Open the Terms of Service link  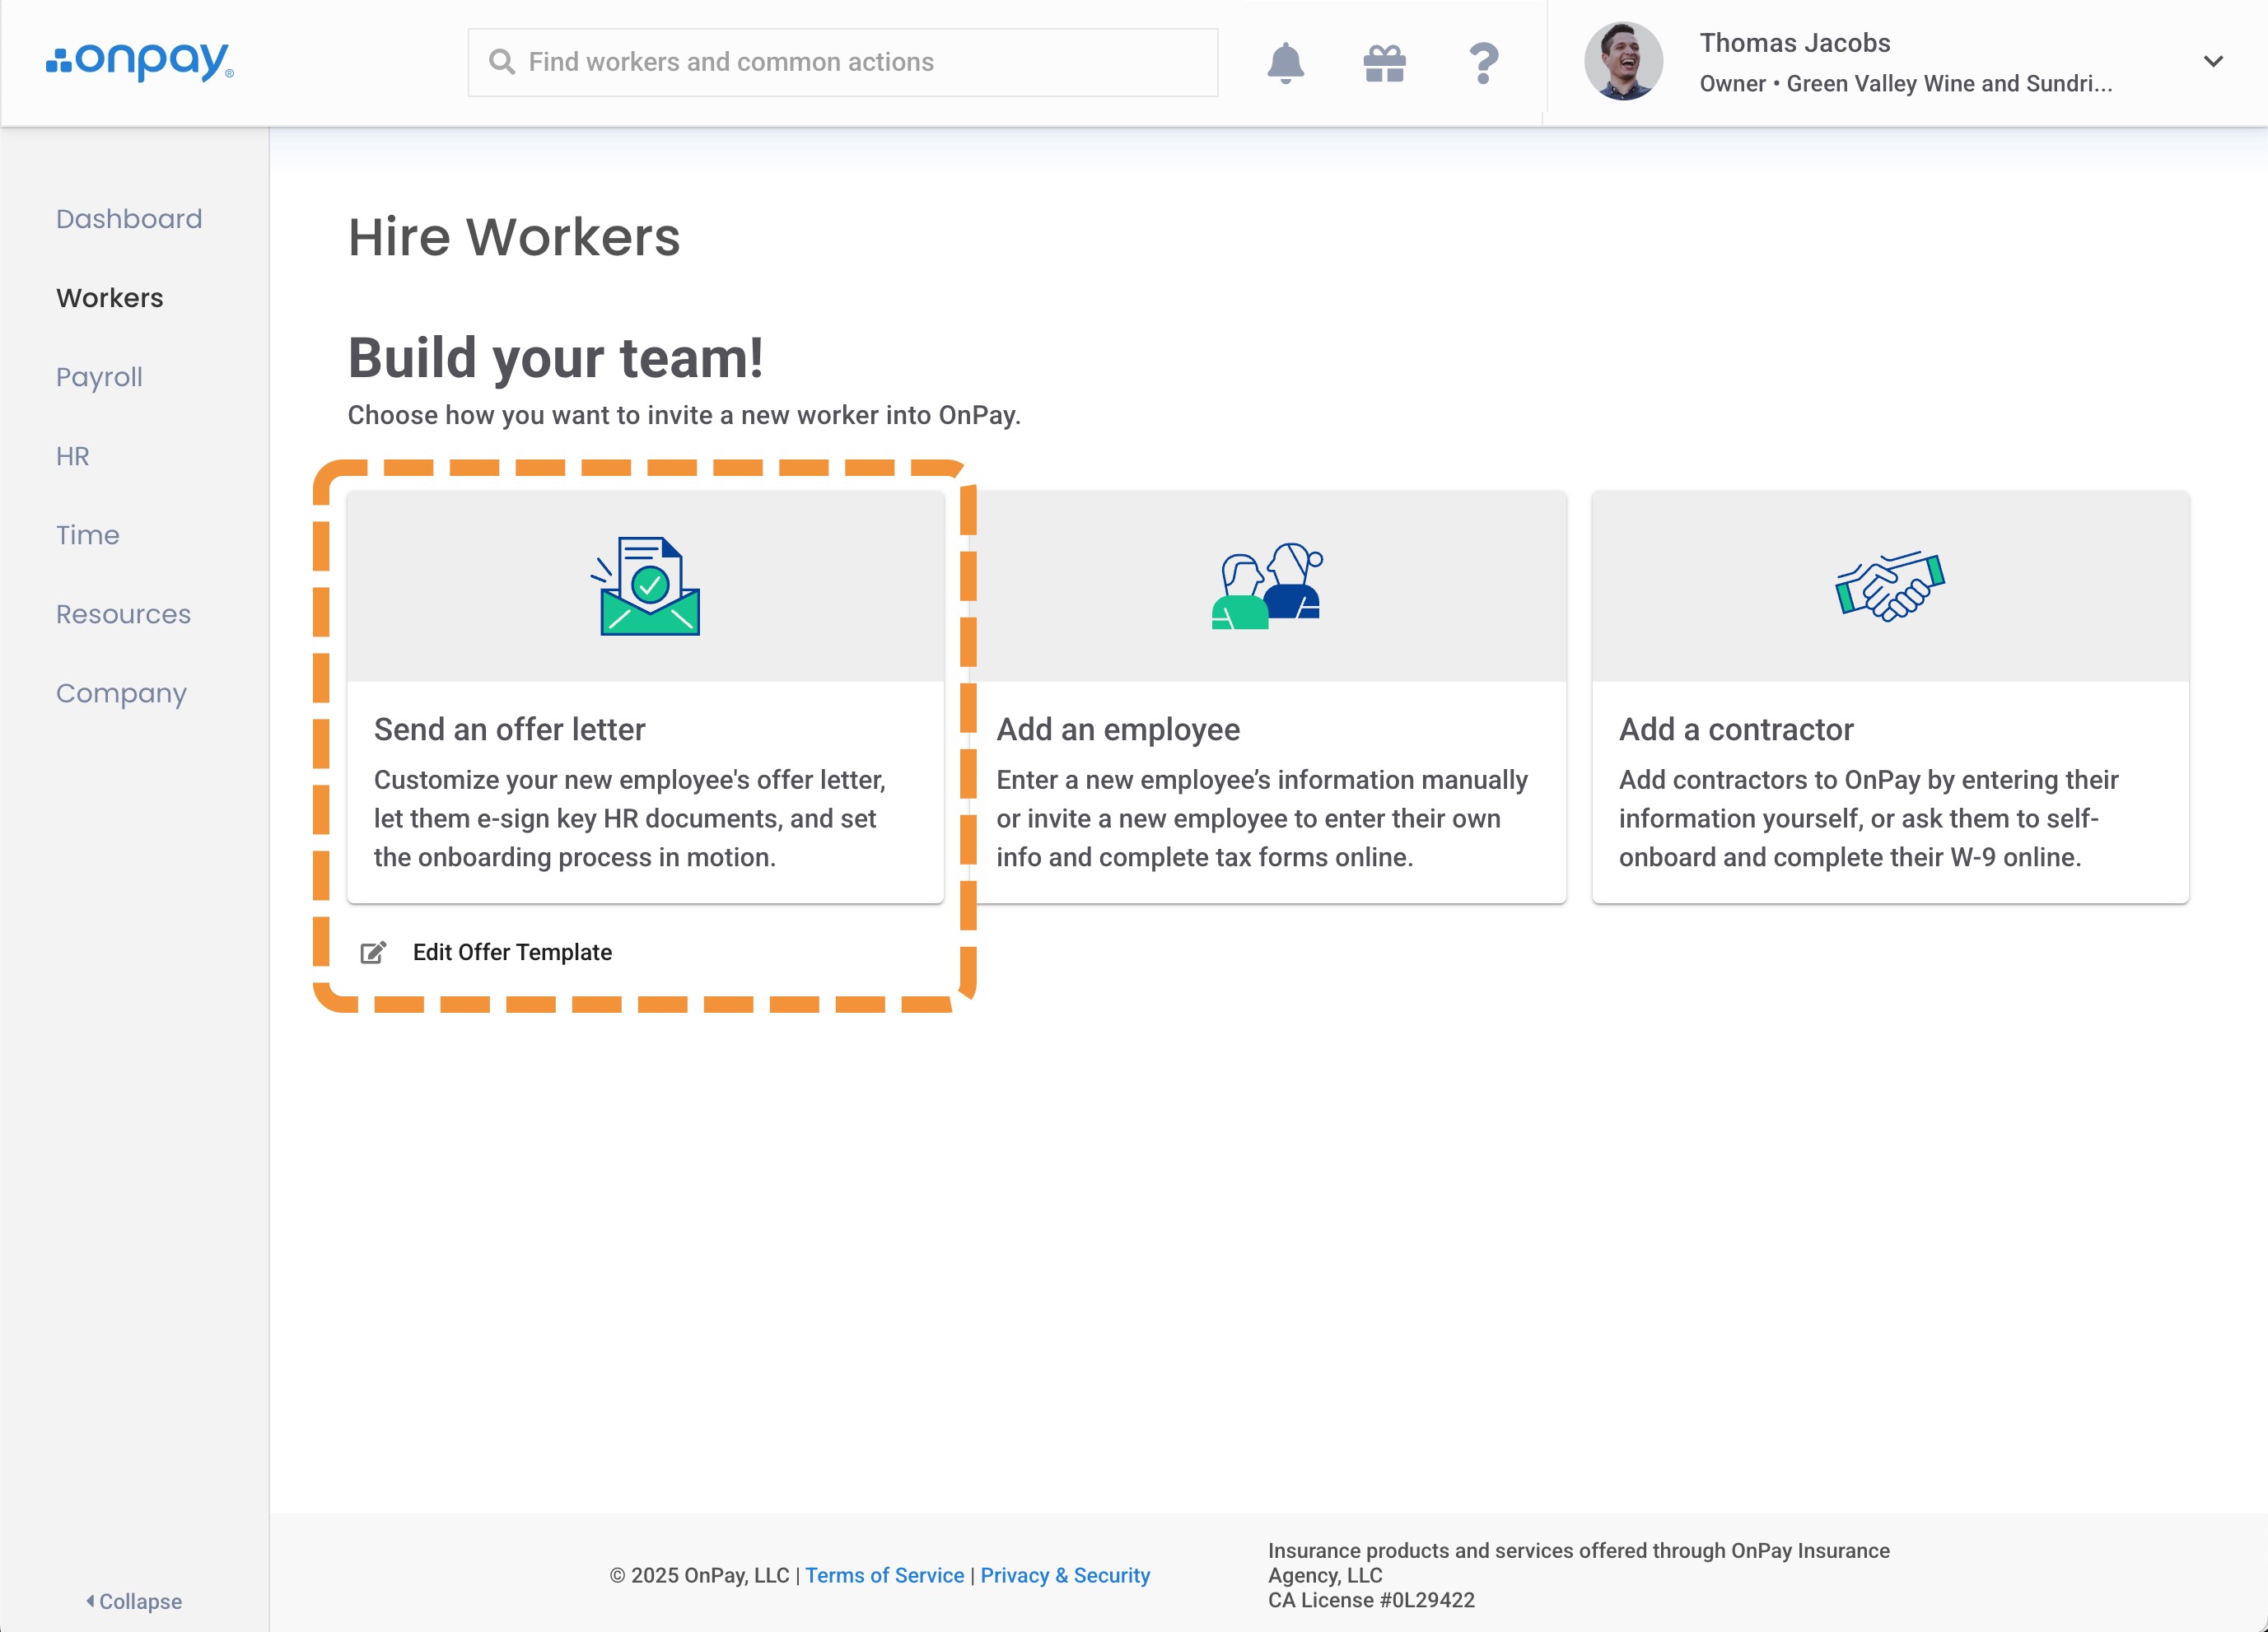click(884, 1575)
